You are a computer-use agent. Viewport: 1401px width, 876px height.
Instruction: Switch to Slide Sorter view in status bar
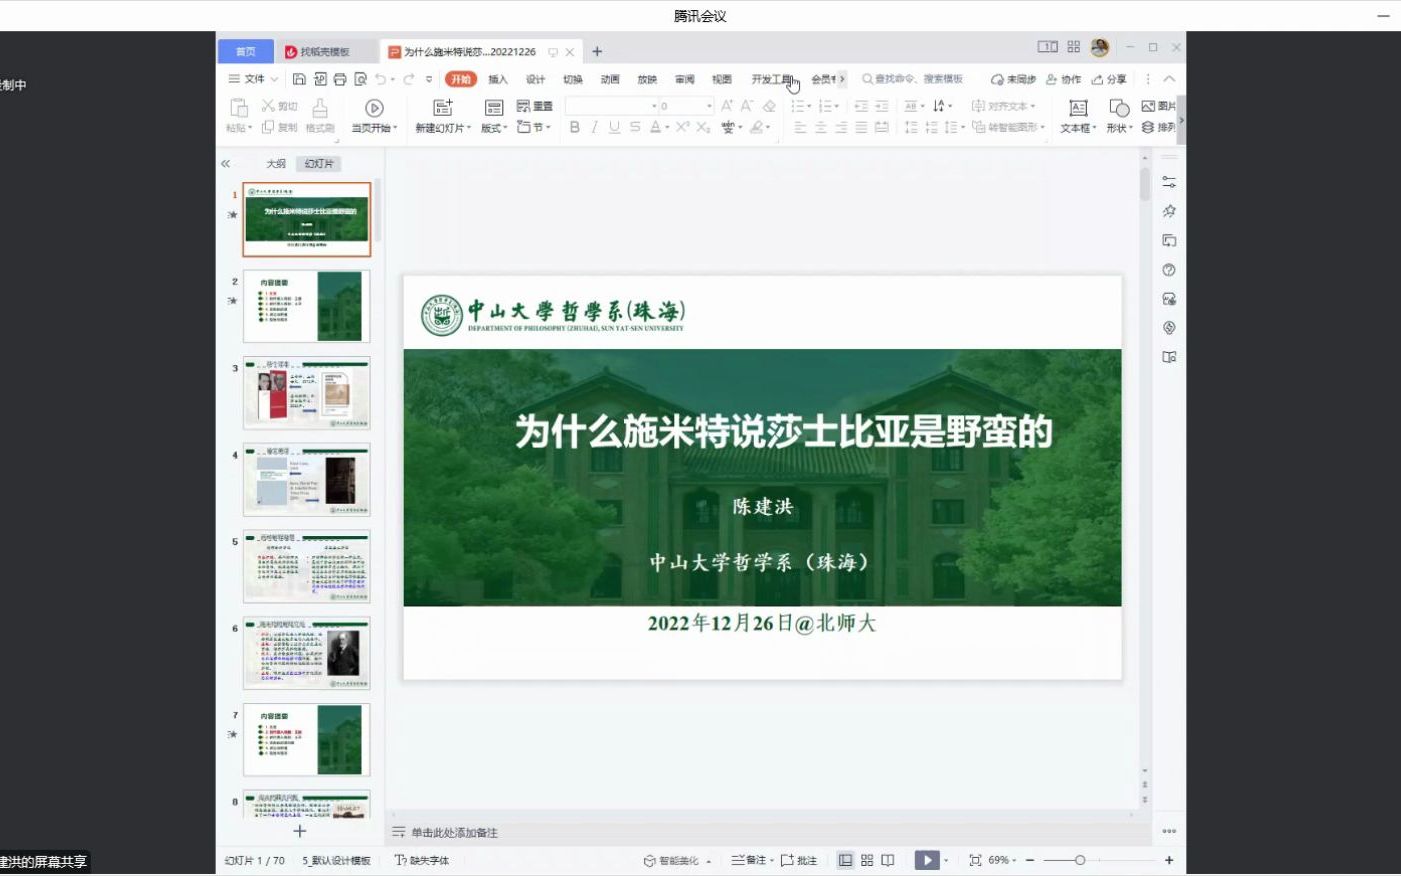867,860
